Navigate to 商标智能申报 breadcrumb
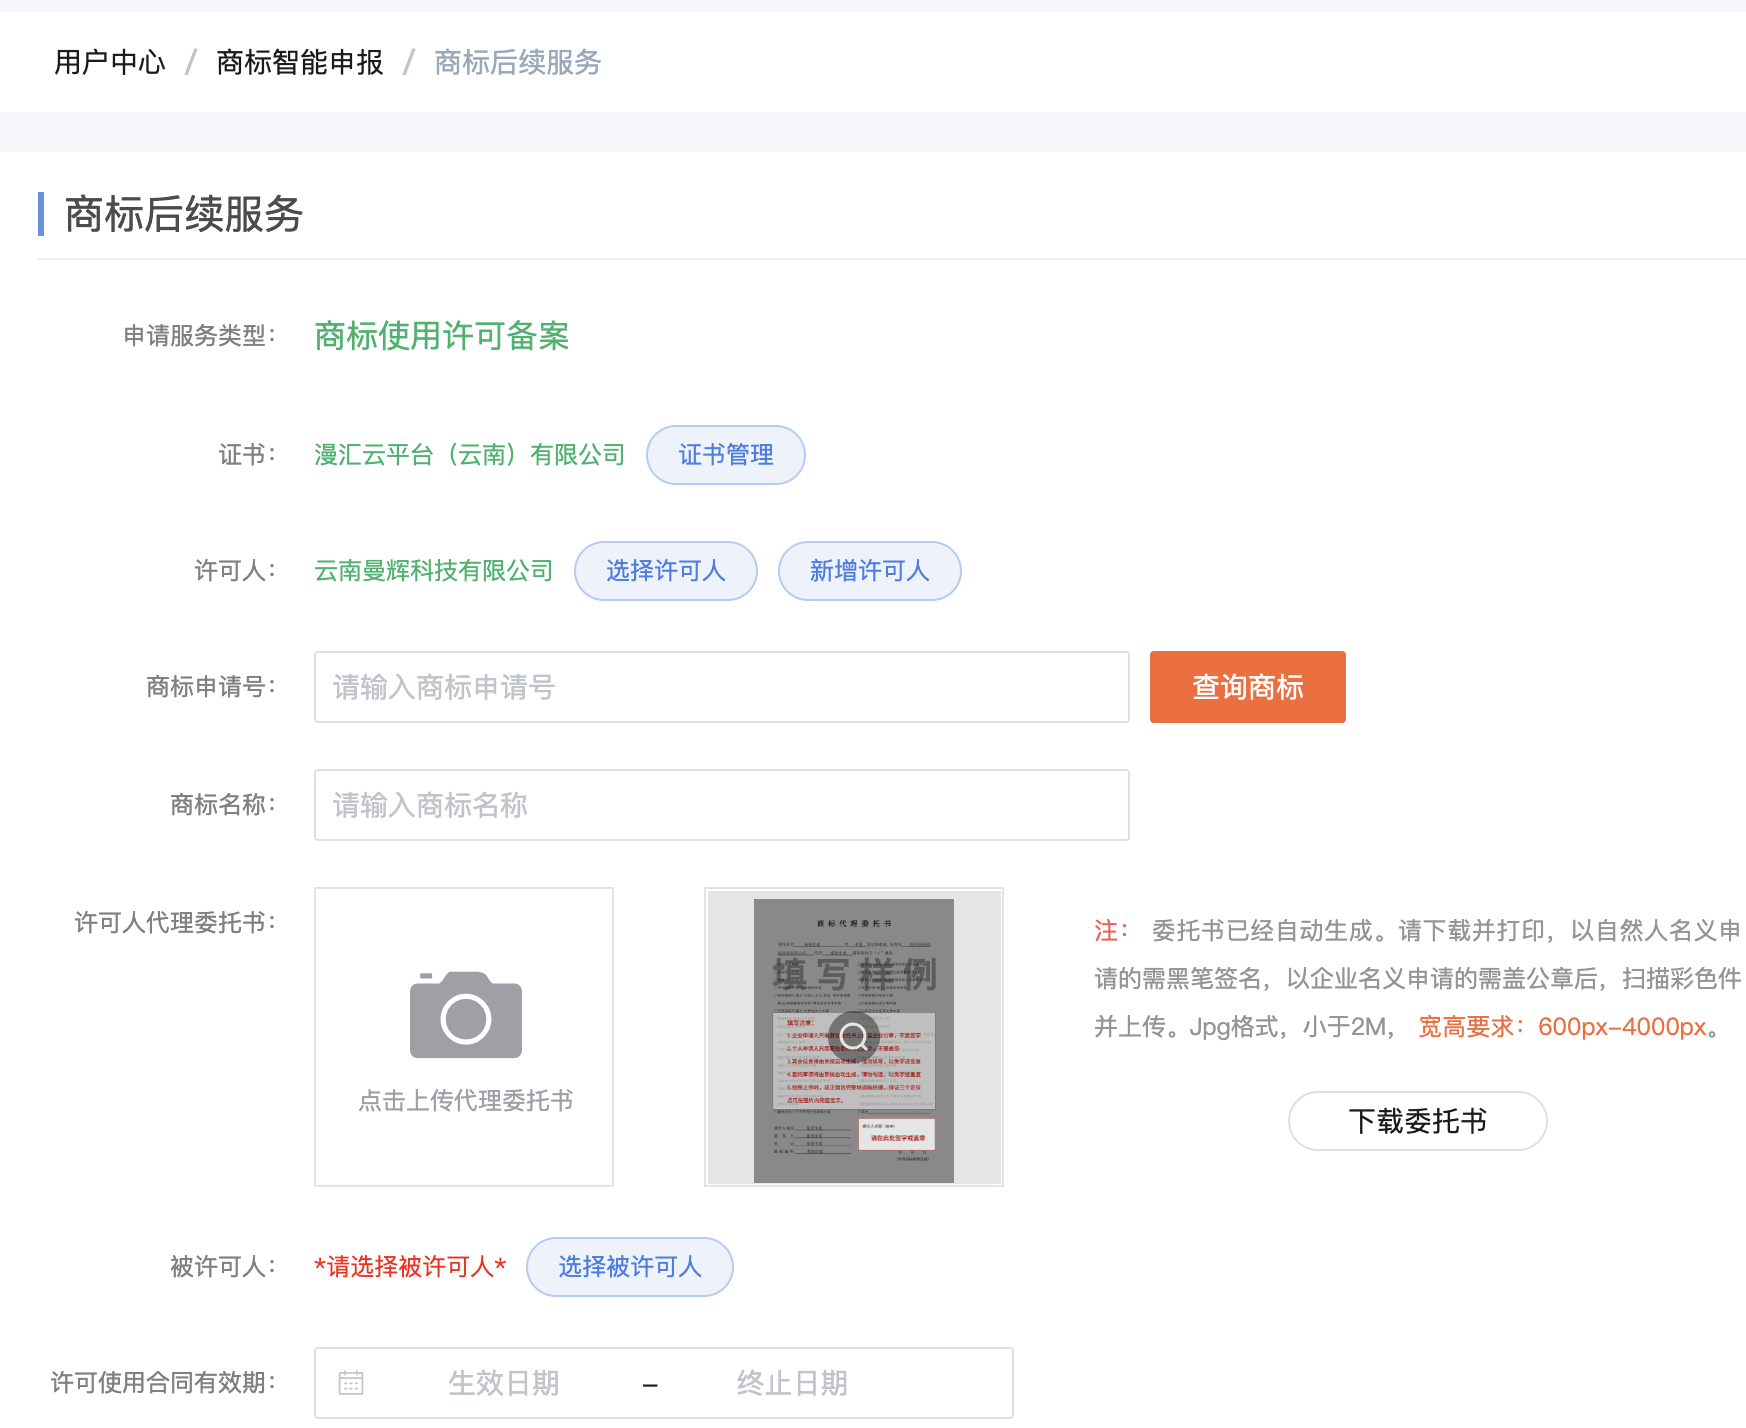Image resolution: width=1746 pixels, height=1428 pixels. [299, 62]
